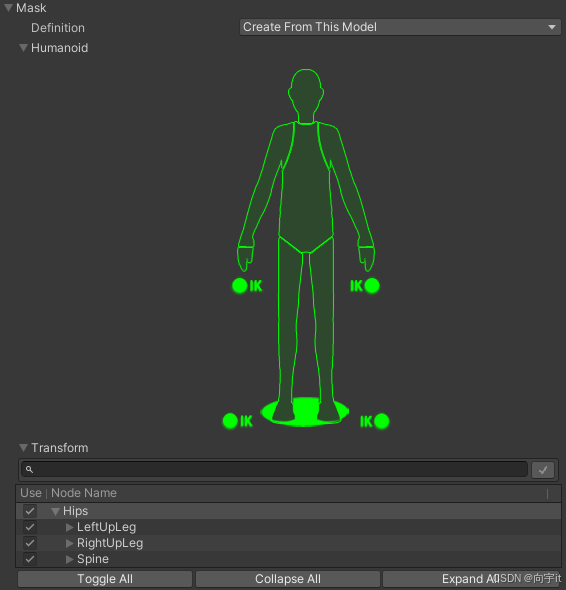566x590 pixels.
Task: Uncheck the Use box for Hips
Action: click(x=30, y=511)
